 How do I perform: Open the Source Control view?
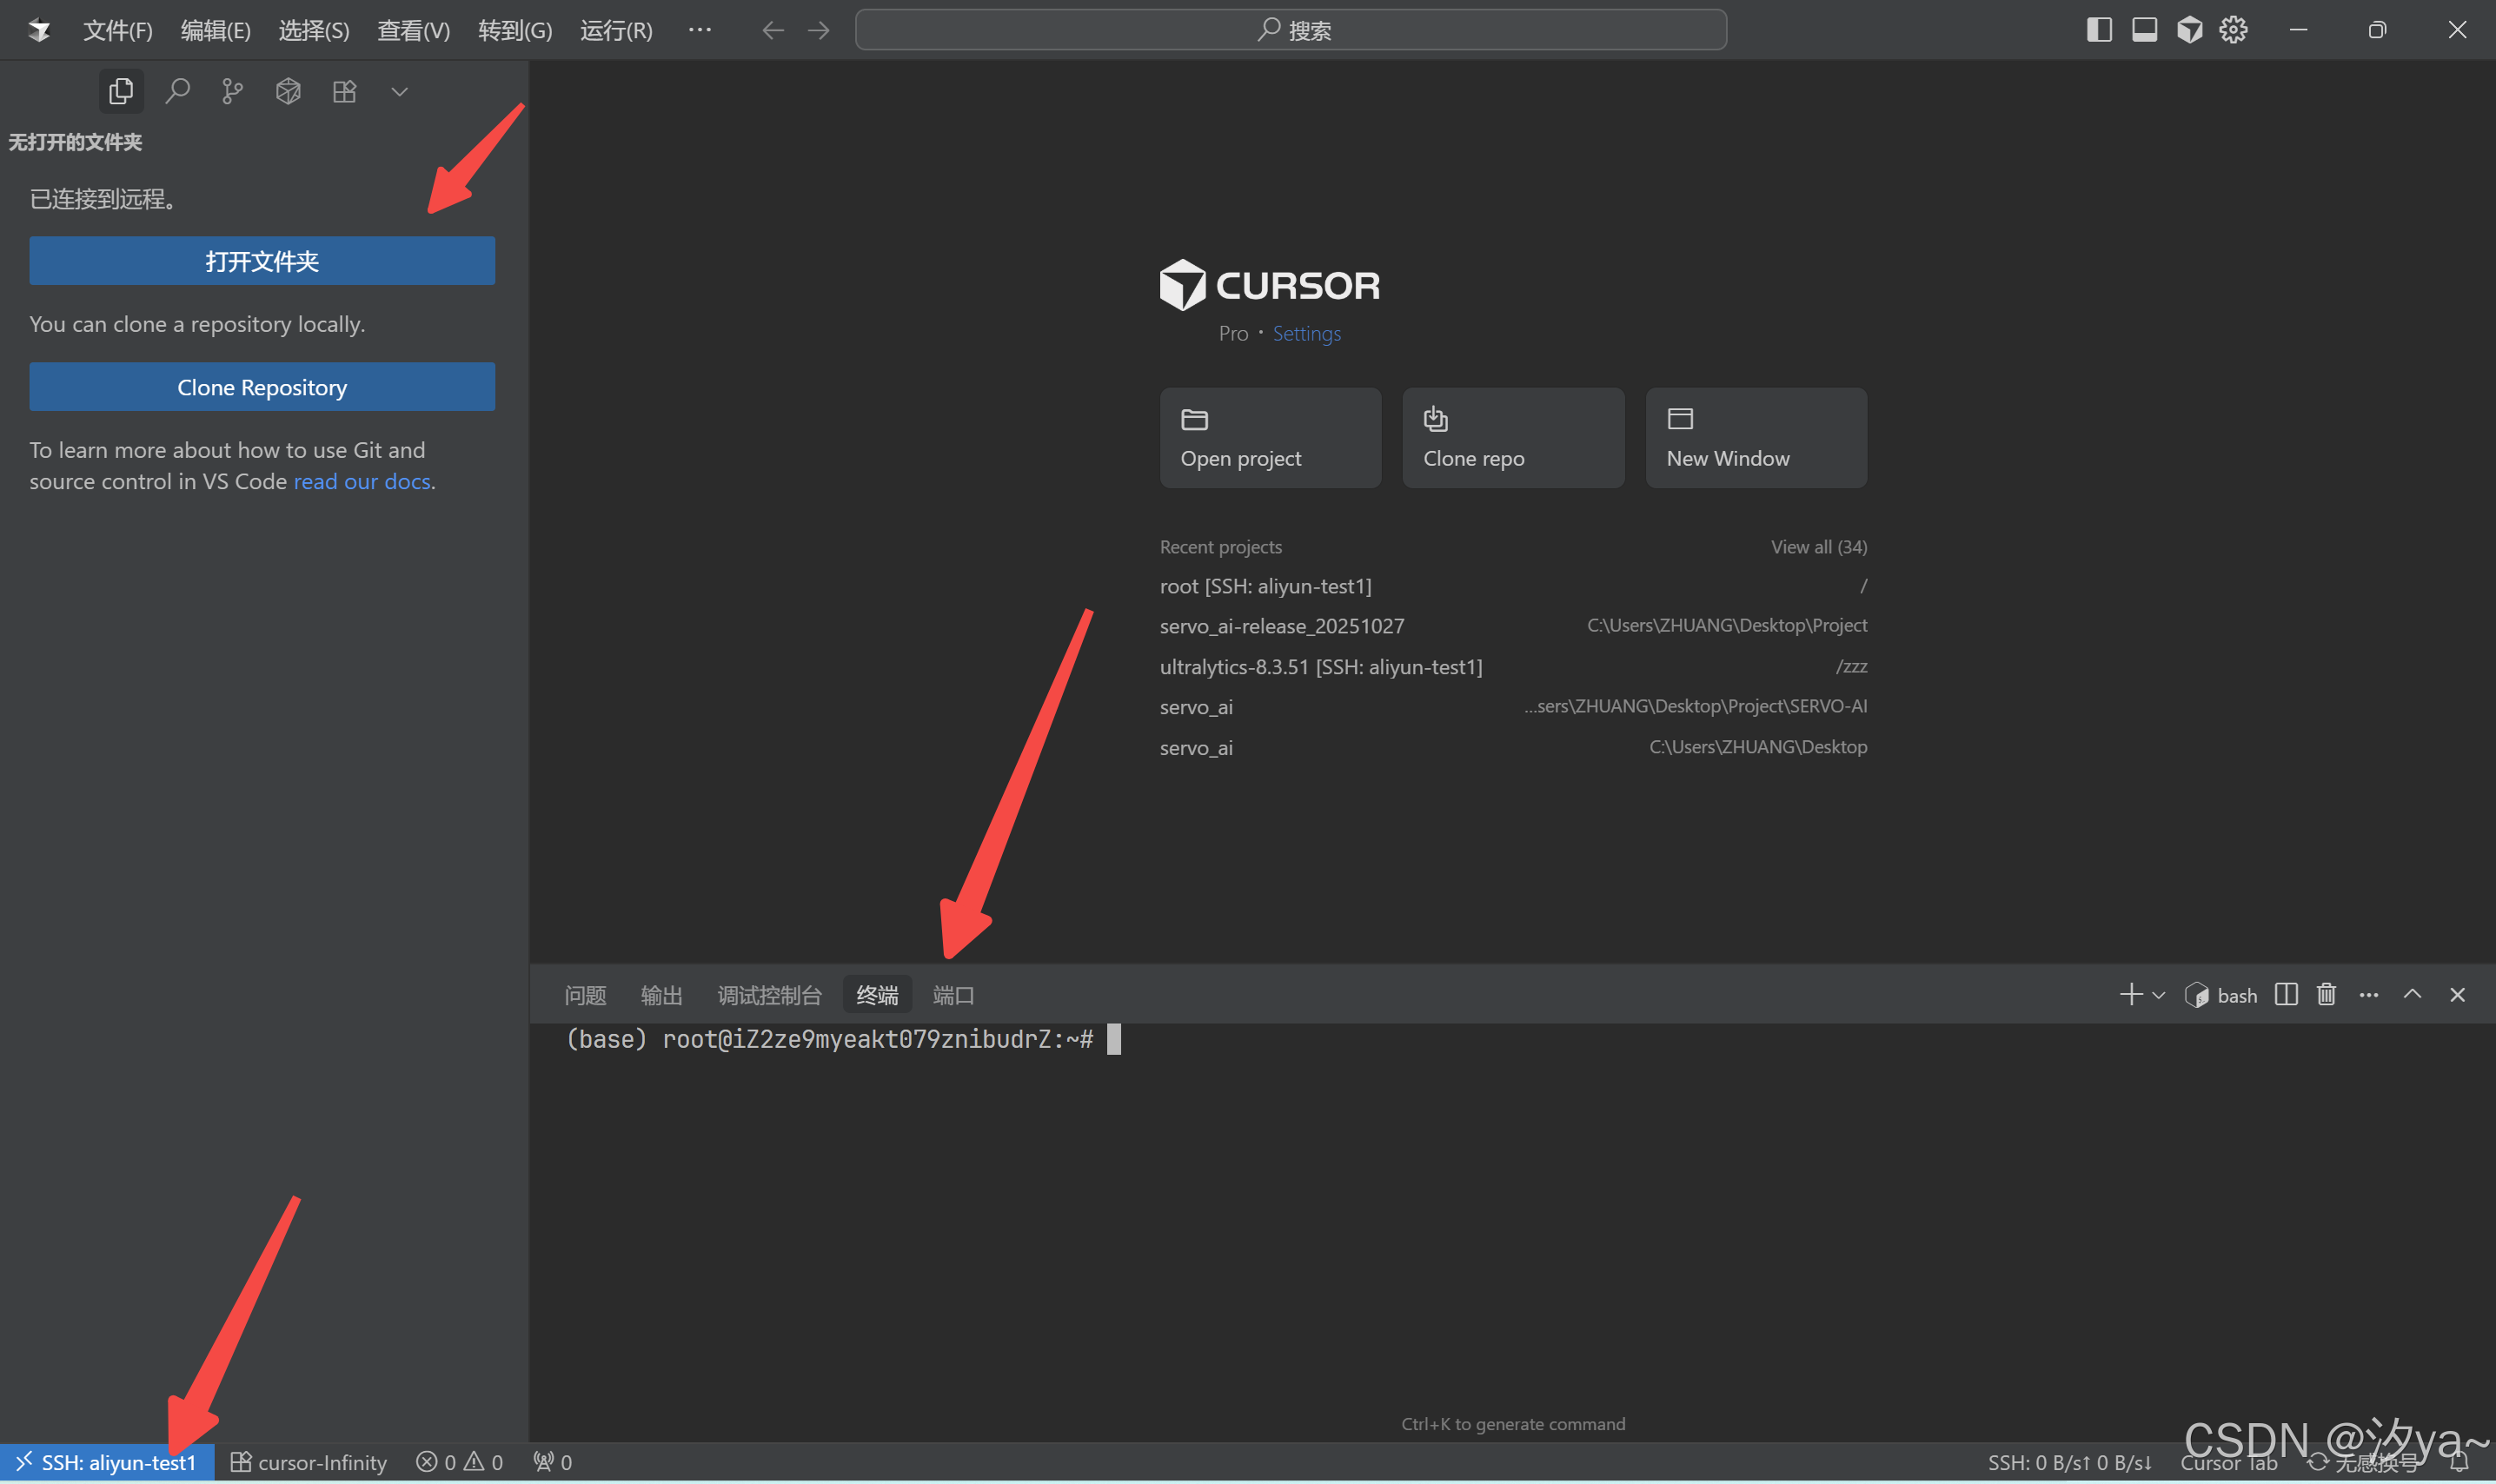[x=232, y=91]
